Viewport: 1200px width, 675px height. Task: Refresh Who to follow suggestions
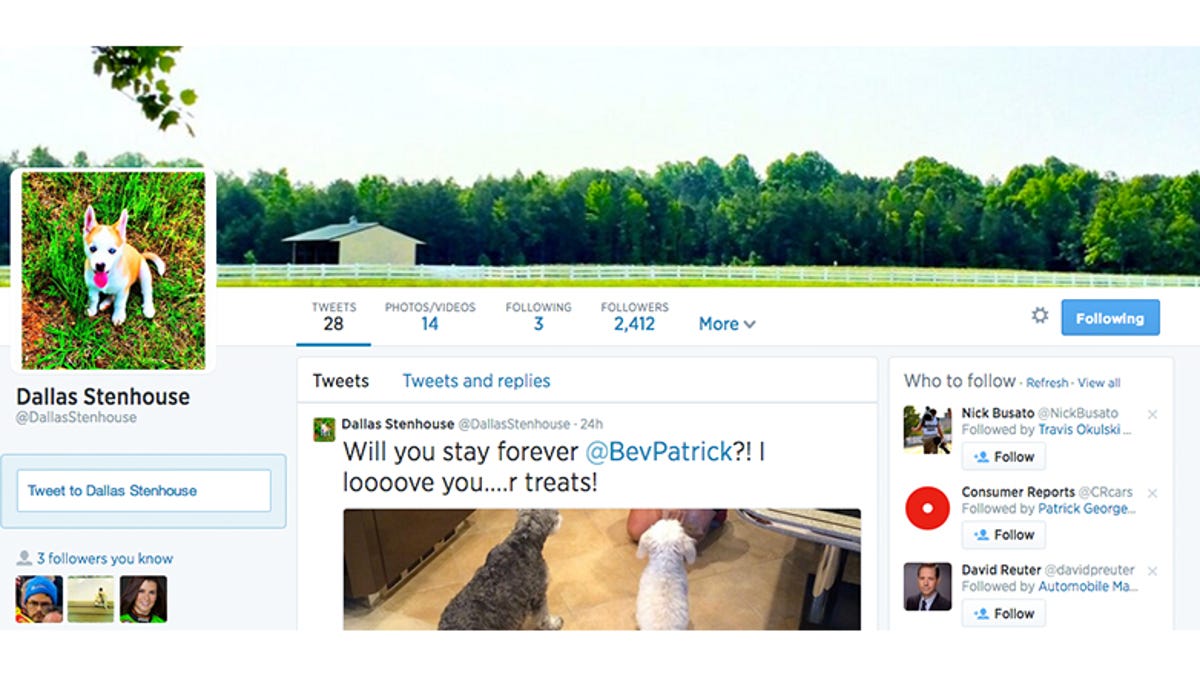coord(1047,383)
